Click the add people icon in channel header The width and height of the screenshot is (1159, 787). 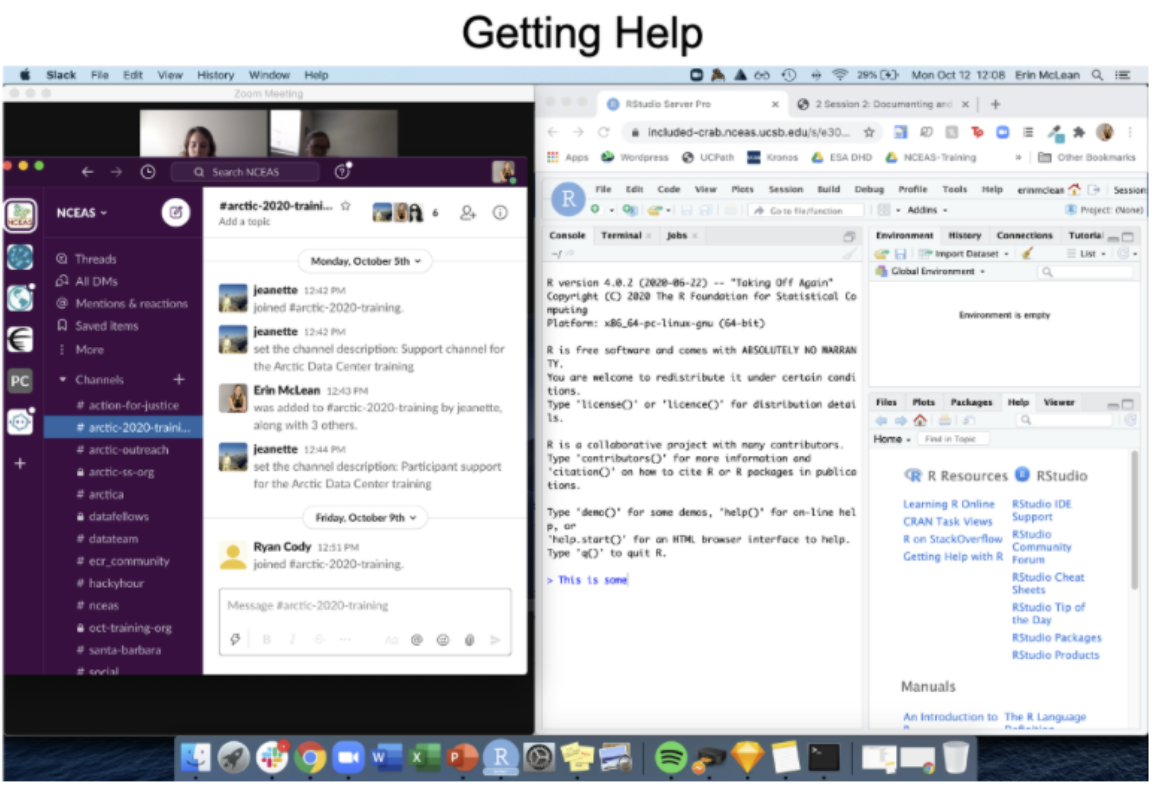click(468, 213)
